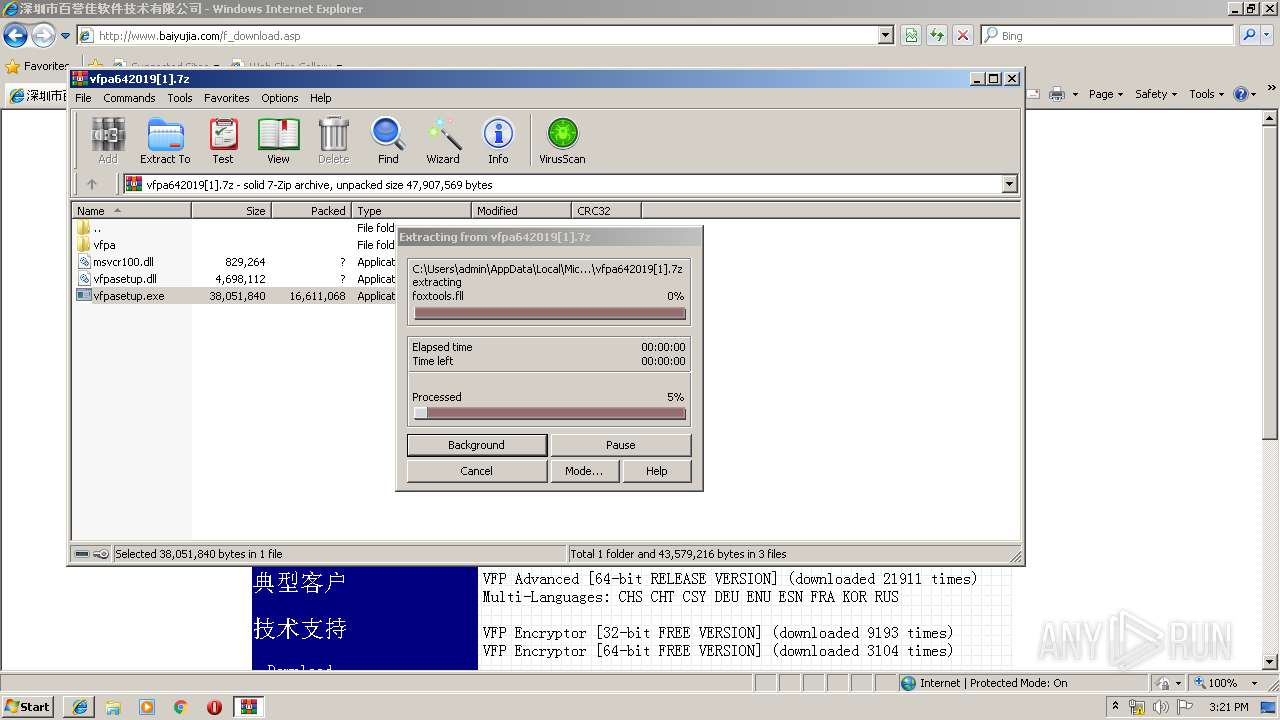1280x720 pixels.
Task: Click the volume speaker tray icon
Action: pos(1161,707)
